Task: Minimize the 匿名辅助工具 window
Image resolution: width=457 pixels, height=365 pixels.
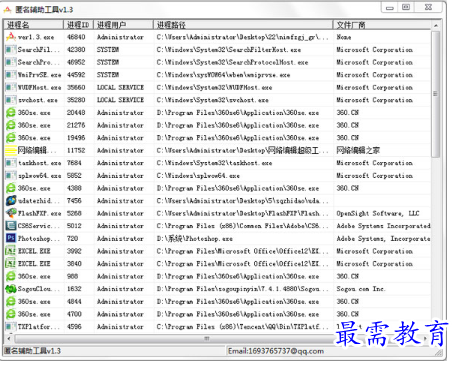Action: 390,8
